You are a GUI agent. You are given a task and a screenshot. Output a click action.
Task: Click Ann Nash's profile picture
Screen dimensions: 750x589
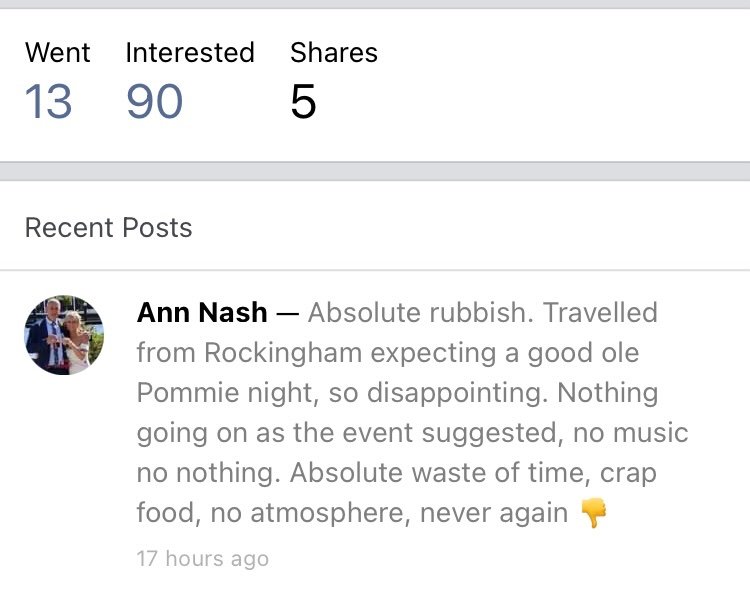point(64,335)
